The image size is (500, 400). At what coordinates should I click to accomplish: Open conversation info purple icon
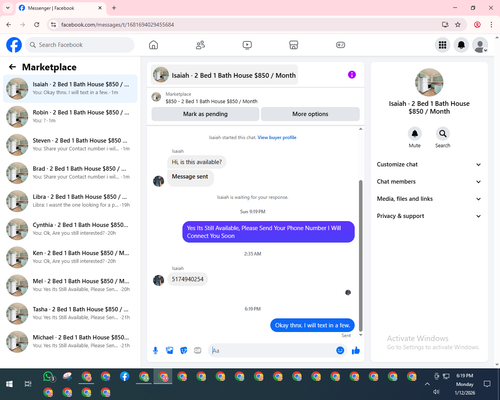click(352, 75)
